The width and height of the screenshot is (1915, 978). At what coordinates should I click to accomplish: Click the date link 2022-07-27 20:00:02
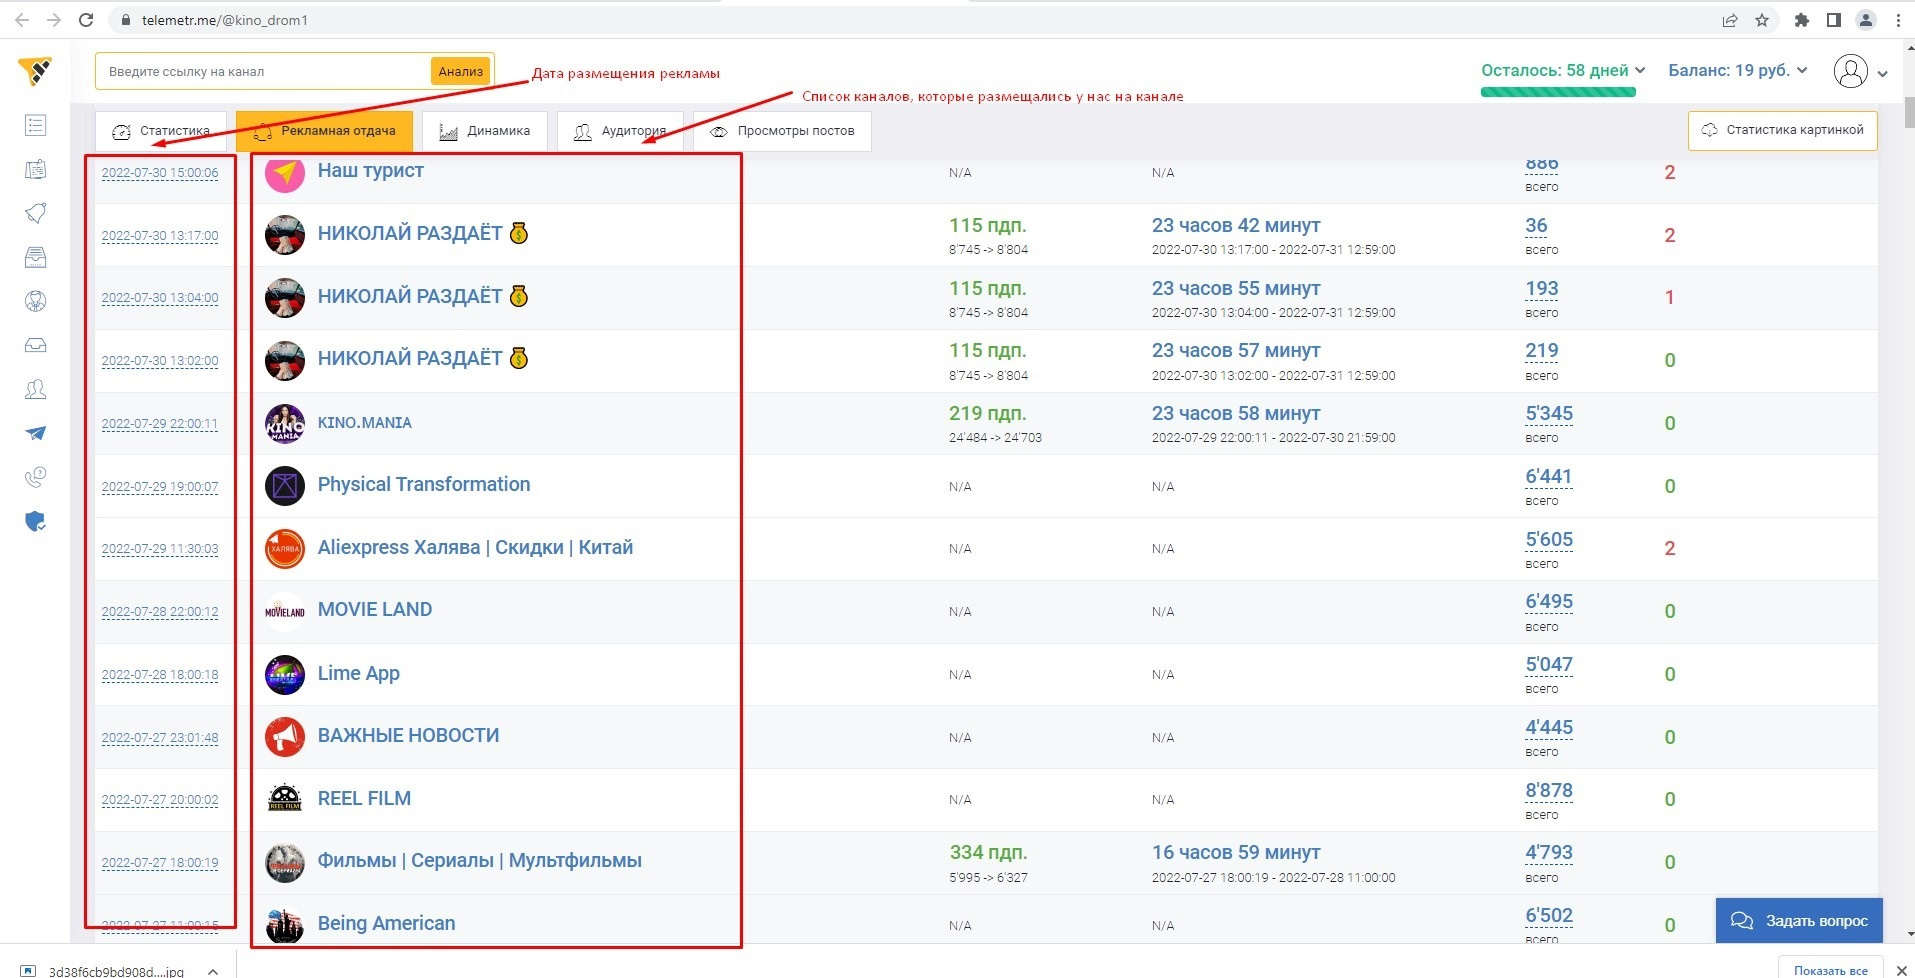tap(160, 800)
